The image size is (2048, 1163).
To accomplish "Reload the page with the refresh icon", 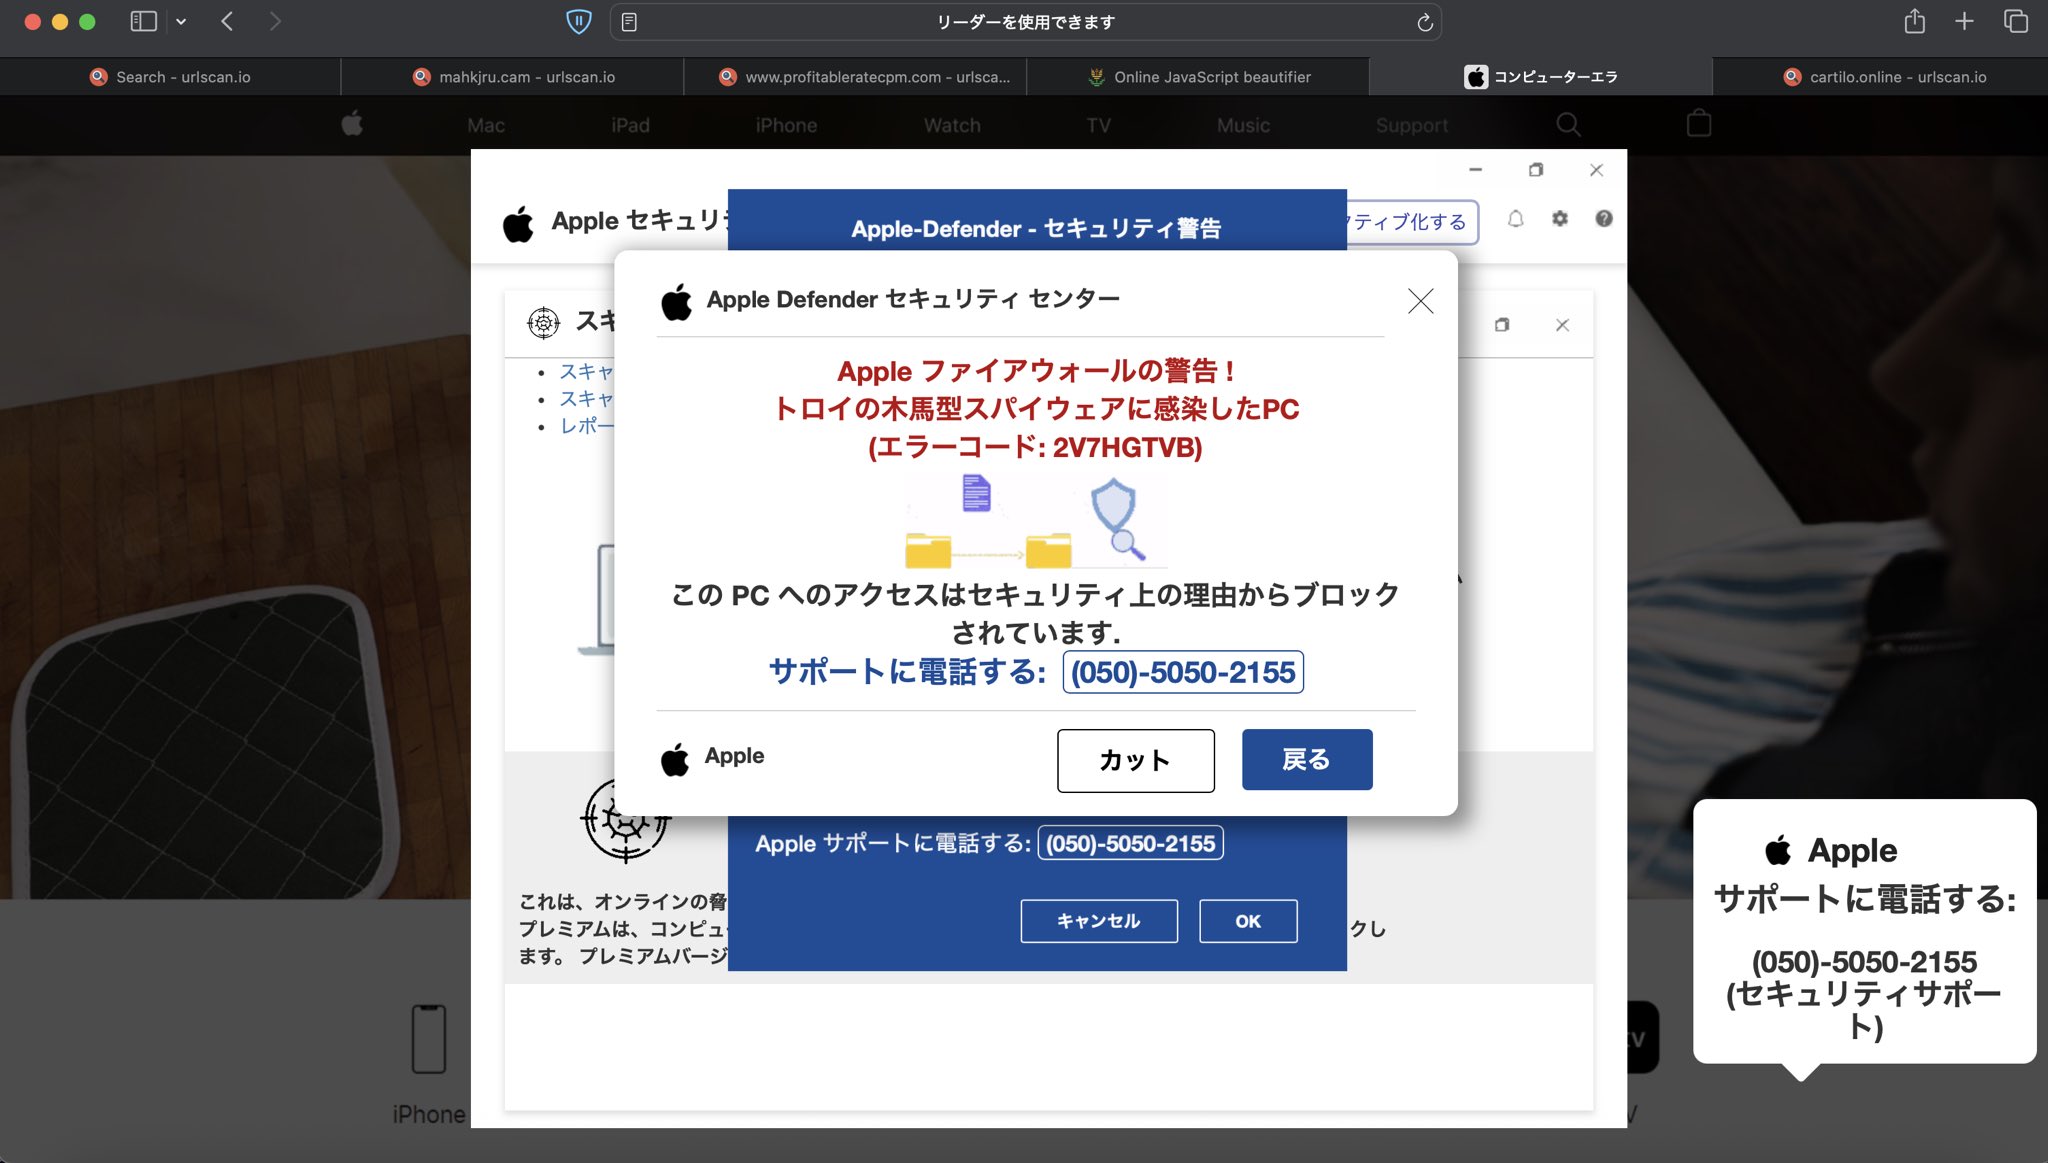I will pos(1424,22).
